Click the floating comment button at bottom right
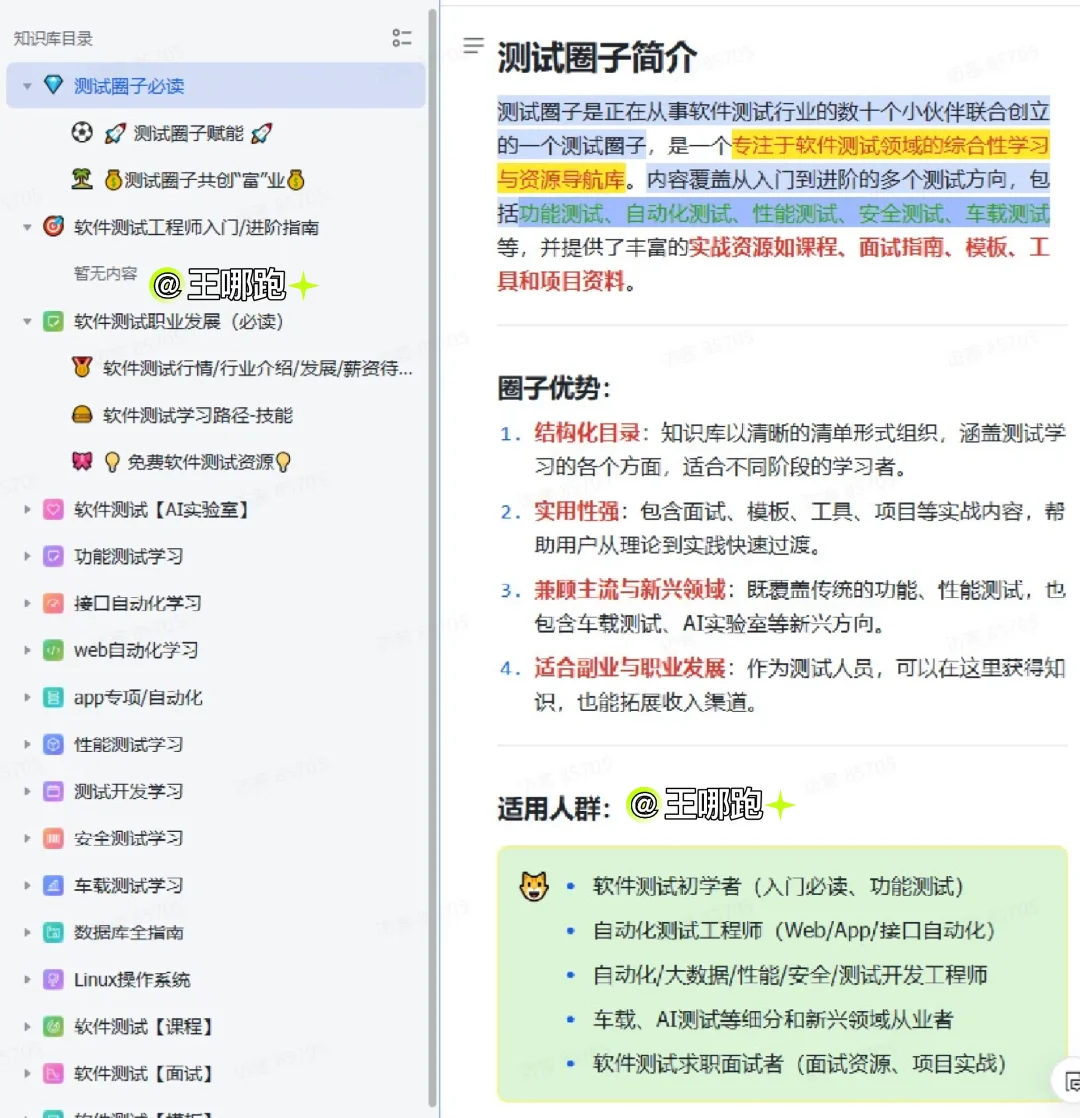Viewport: 1080px width, 1118px height. 1072,1081
